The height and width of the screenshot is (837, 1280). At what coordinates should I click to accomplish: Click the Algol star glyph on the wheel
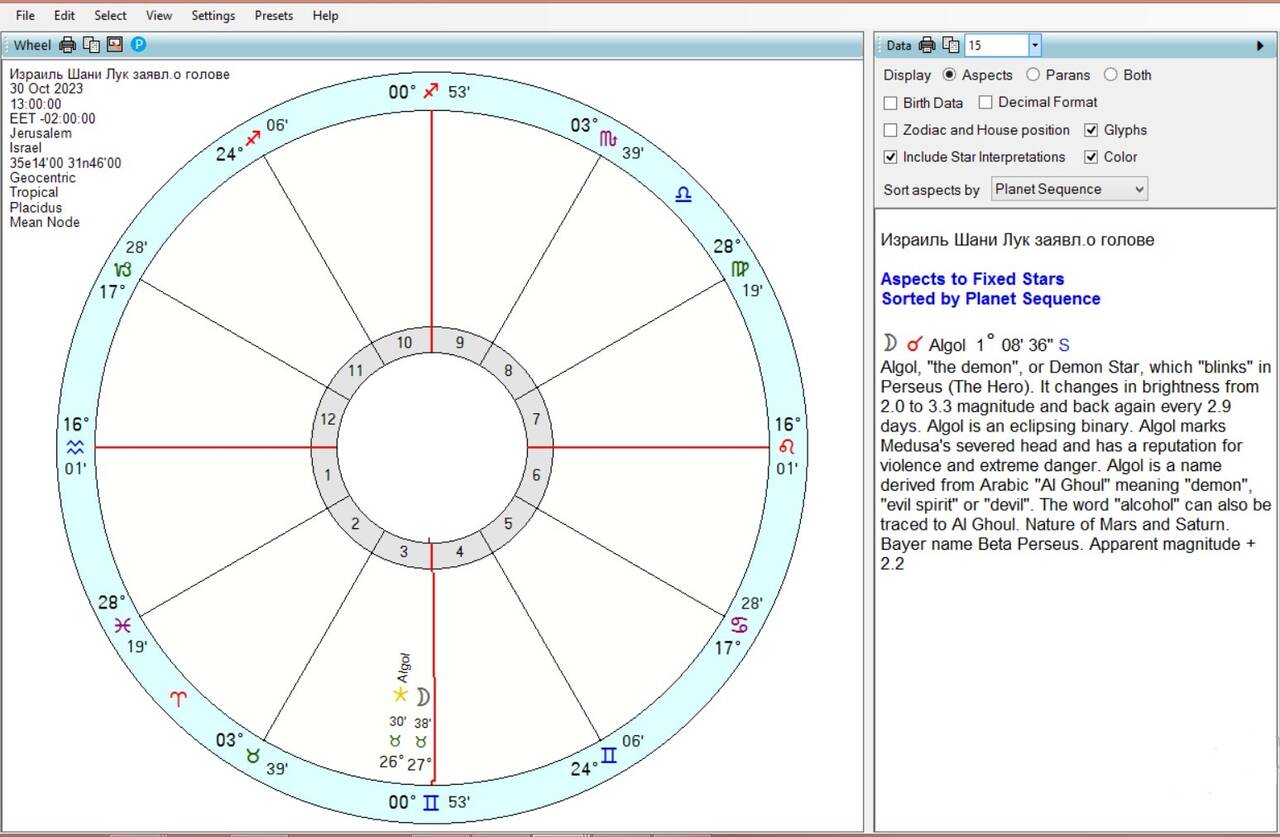400,695
